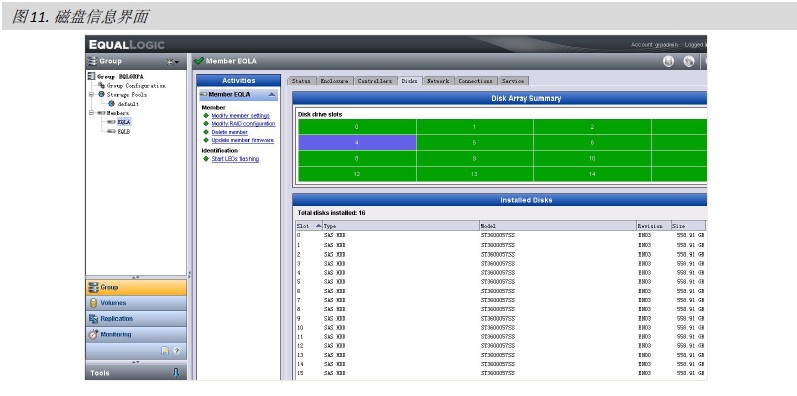
Task: Collapse the Storage Pools tree node
Action: coord(92,95)
